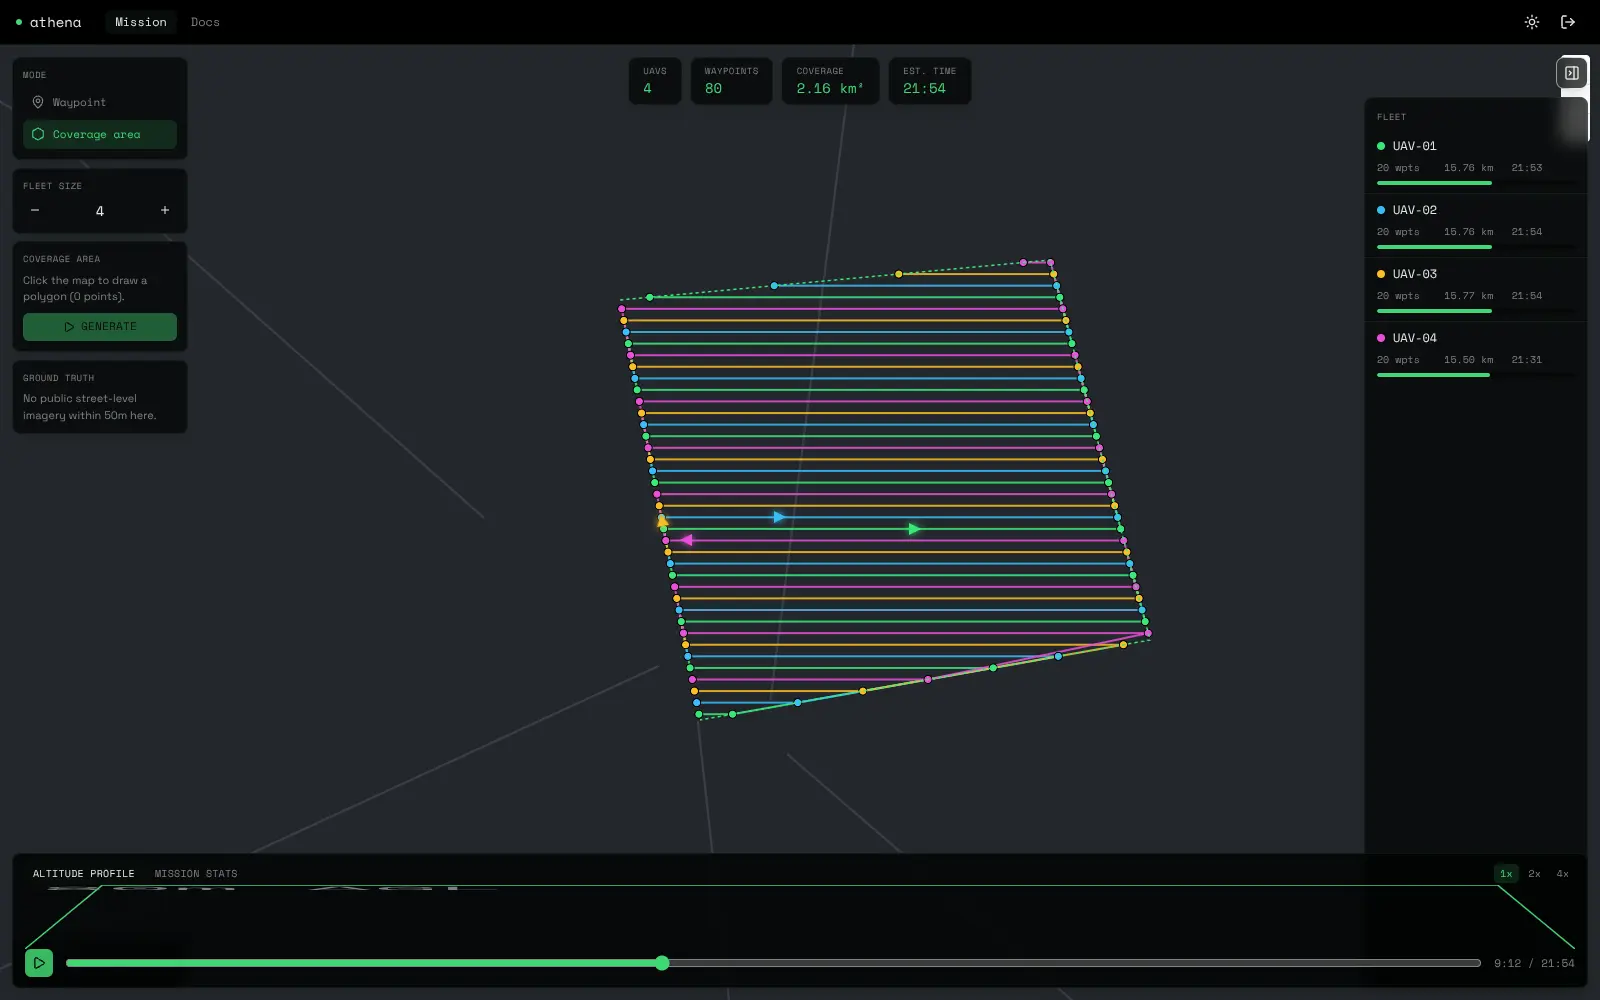Image resolution: width=1600 pixels, height=1000 pixels.
Task: Switch to Altitude Profile tab
Action: click(x=83, y=874)
